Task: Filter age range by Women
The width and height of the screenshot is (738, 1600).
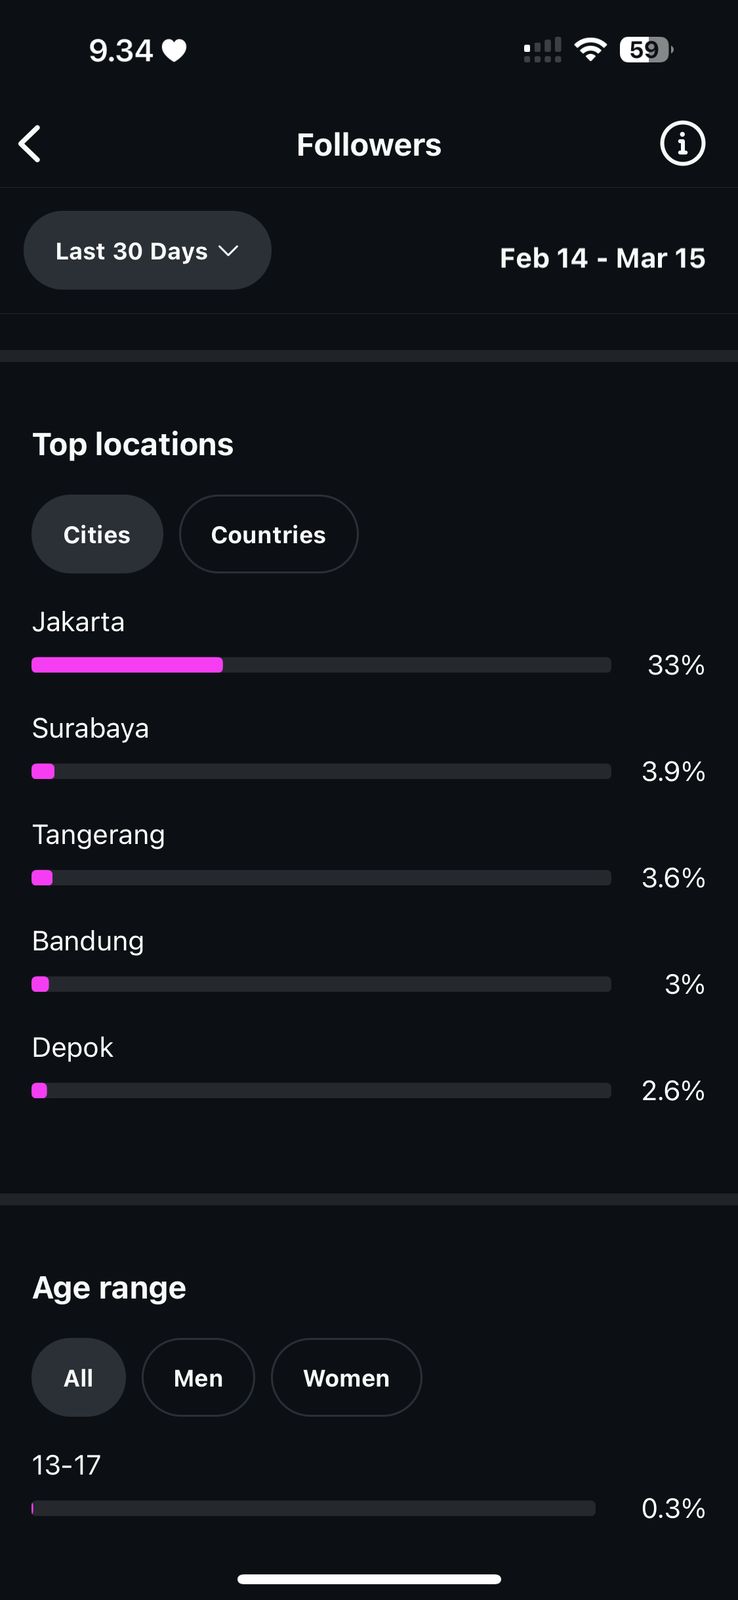Action: (346, 1378)
